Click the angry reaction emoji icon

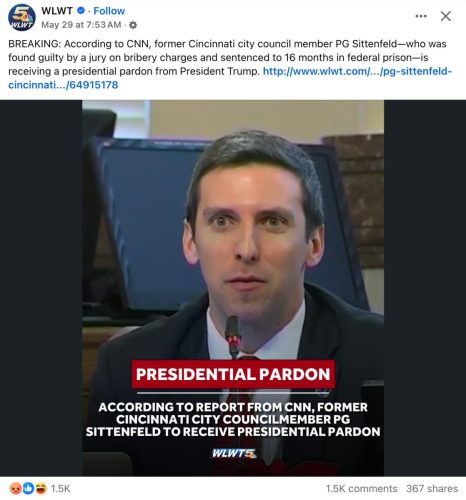pyautogui.click(x=15, y=488)
